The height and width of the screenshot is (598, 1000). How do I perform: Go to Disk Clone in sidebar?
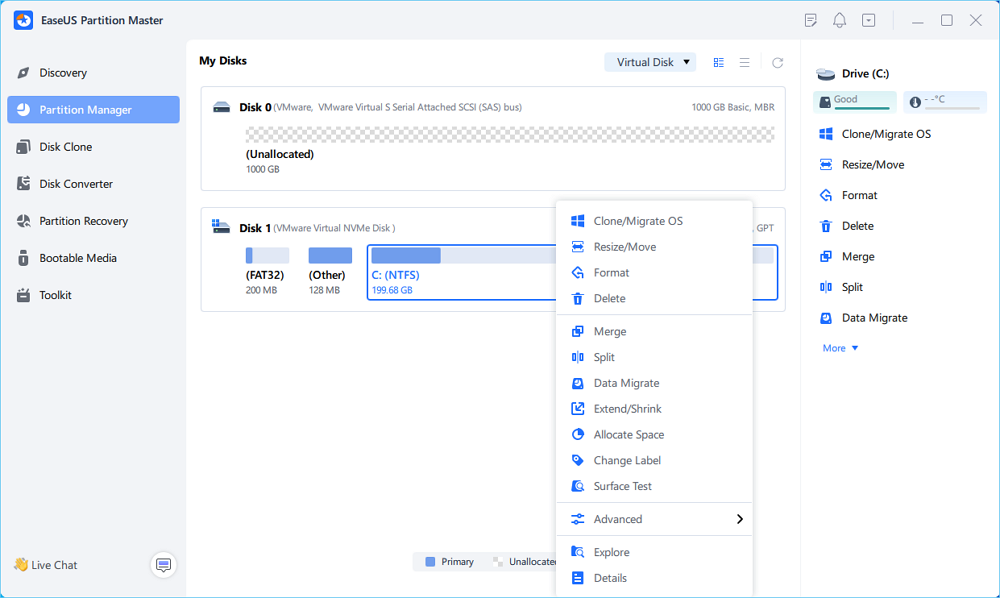coord(65,147)
